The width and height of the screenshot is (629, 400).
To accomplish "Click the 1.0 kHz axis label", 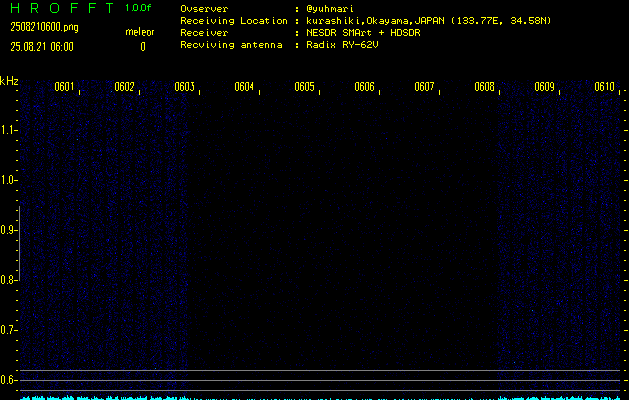I will 7,180.
